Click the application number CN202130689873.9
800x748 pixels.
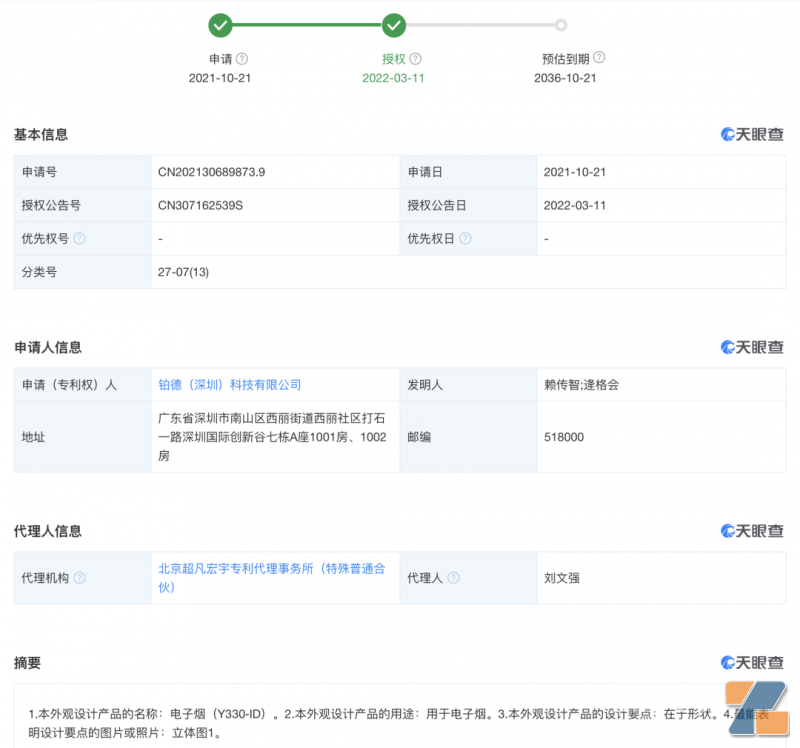click(211, 172)
